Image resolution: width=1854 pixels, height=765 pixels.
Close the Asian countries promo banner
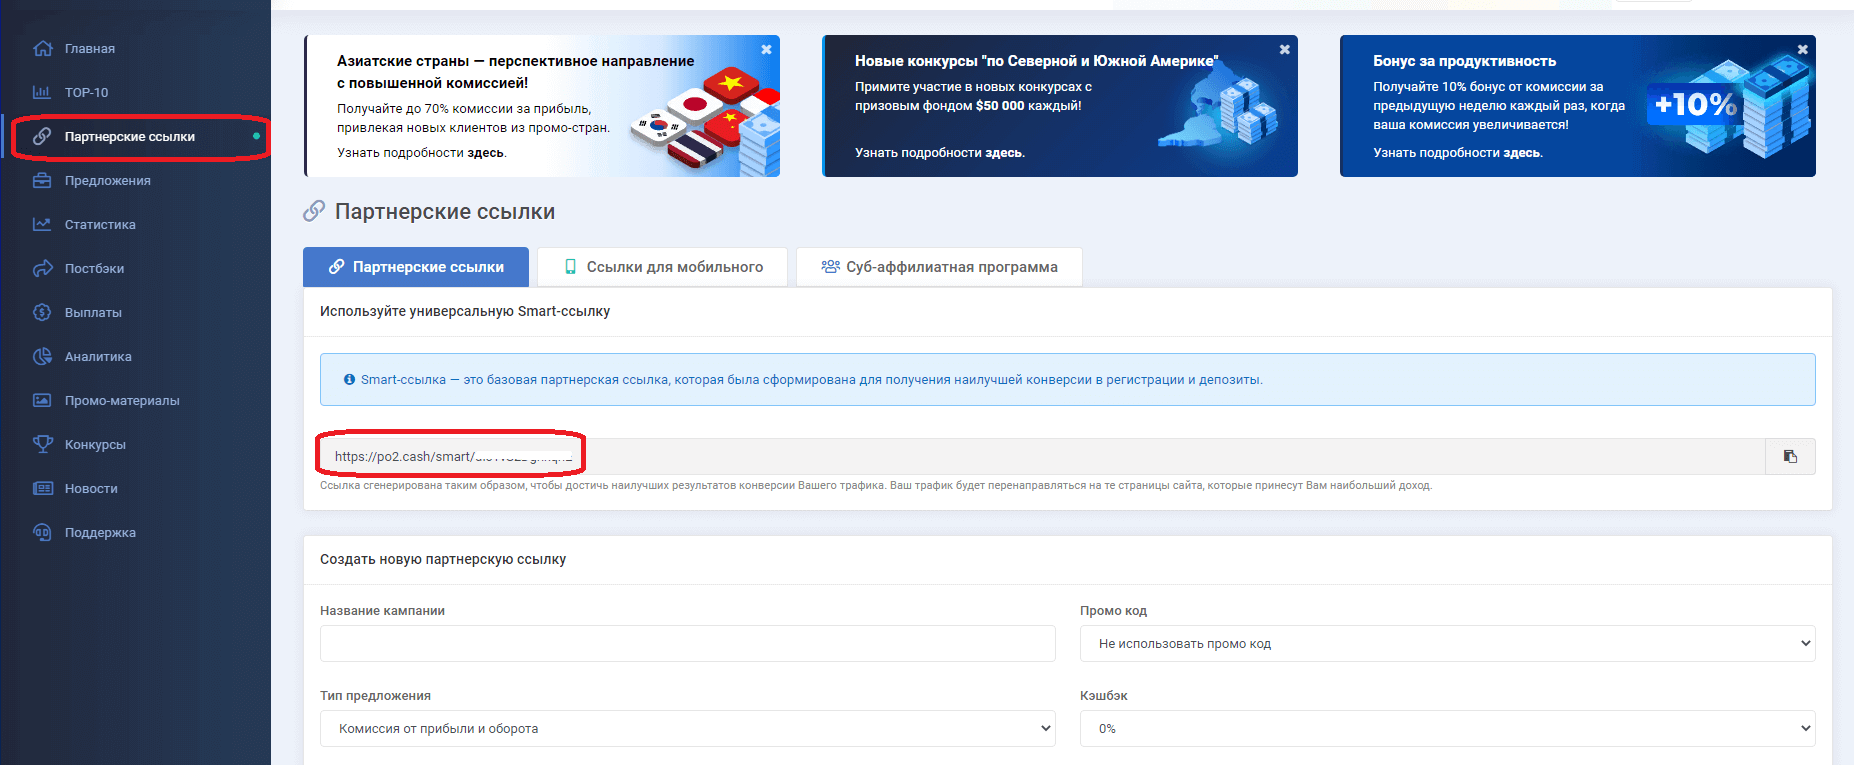coord(766,49)
